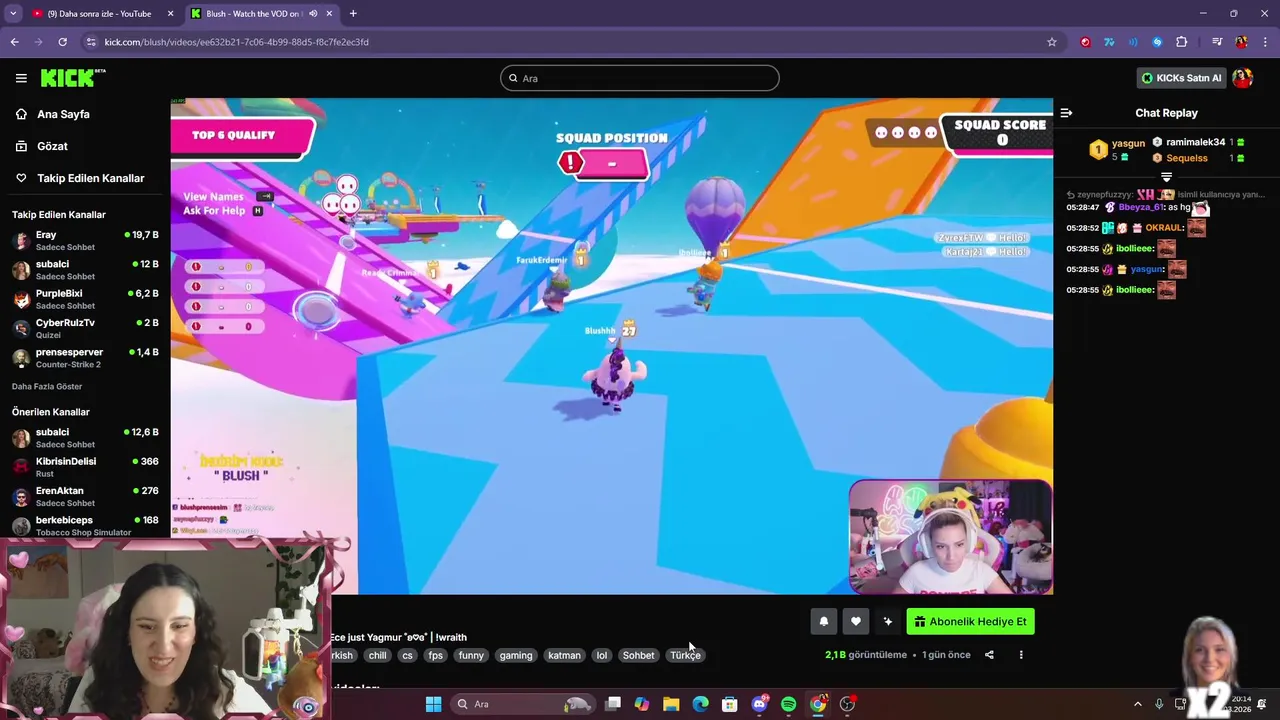Open ErenAktan recommended channel

(x=85, y=497)
